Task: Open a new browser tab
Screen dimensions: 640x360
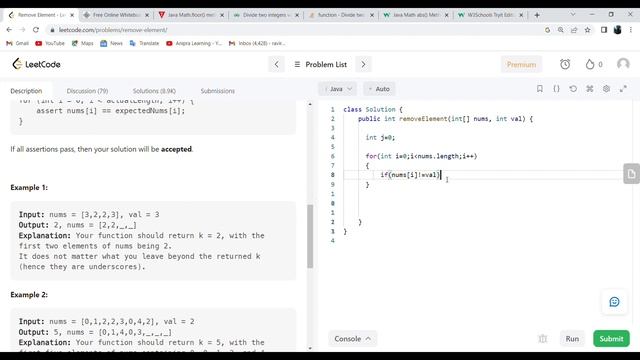Action: click(537, 15)
